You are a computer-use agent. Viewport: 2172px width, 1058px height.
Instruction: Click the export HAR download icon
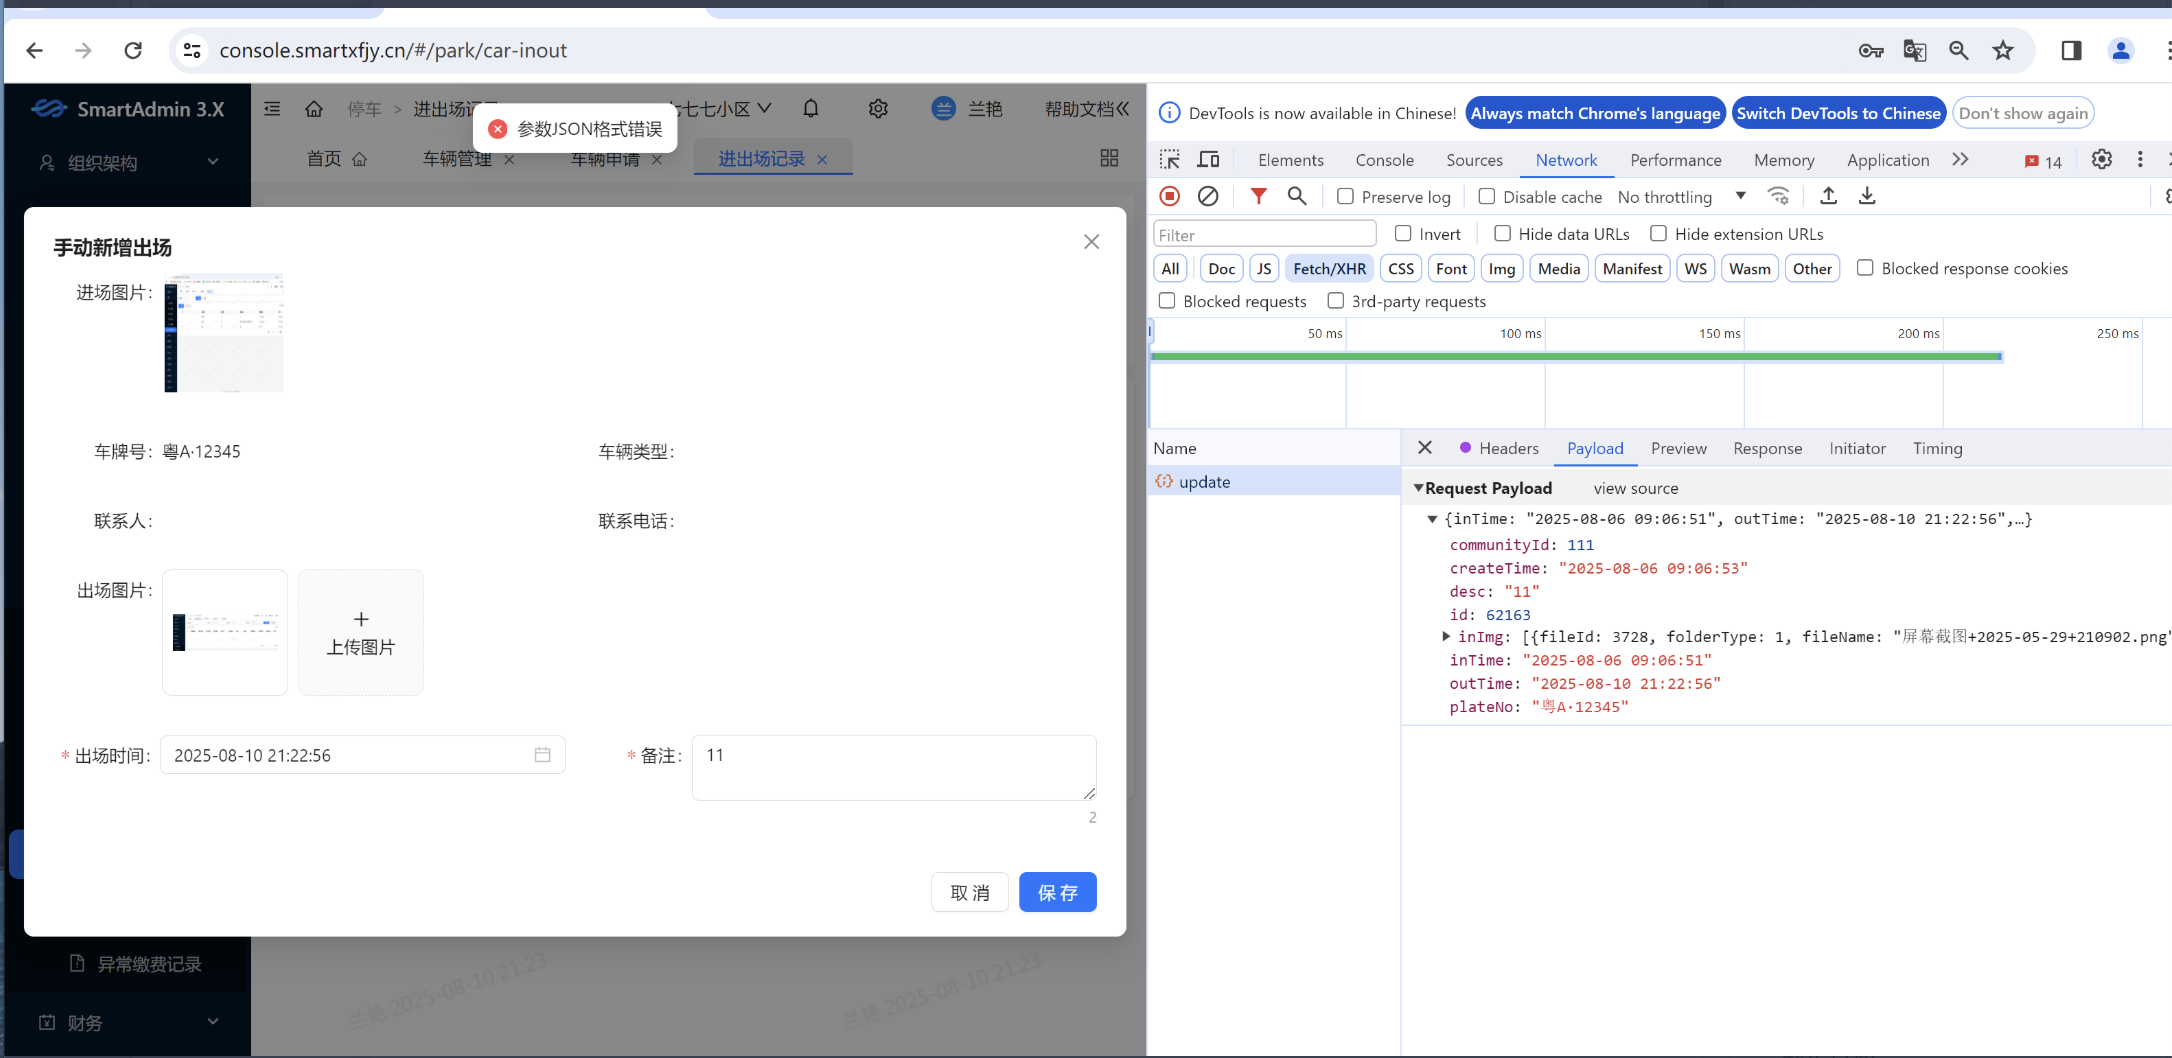[1866, 197]
